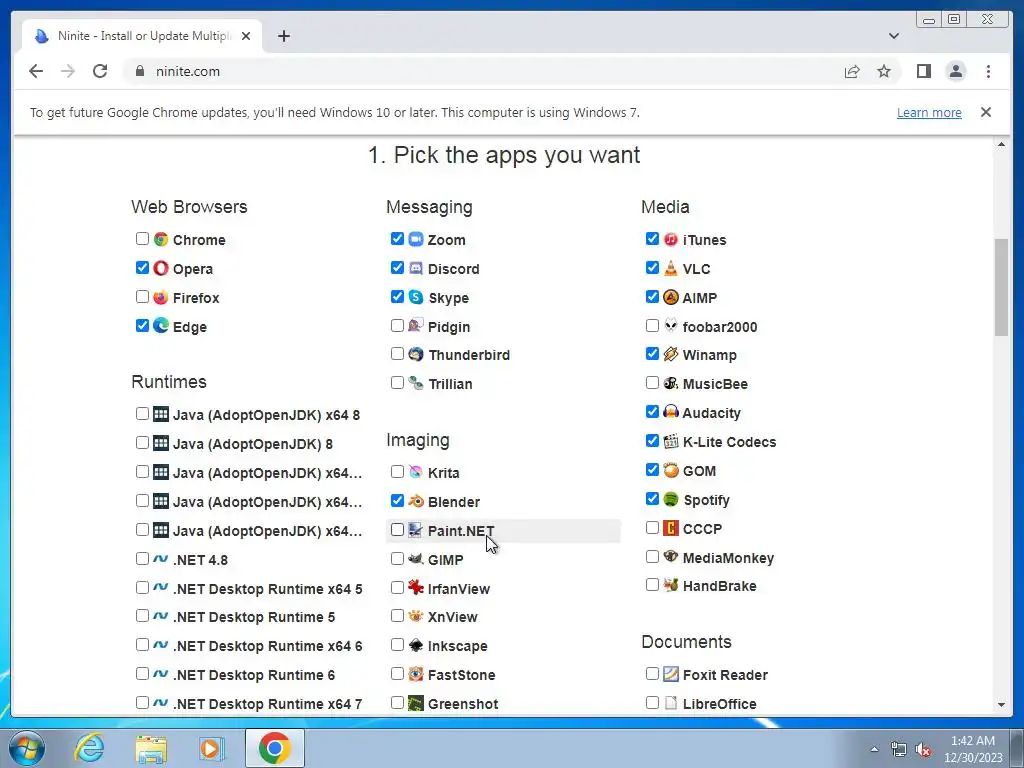Viewport: 1024px width, 768px height.
Task: Click the iTunes app icon
Action: click(x=671, y=239)
